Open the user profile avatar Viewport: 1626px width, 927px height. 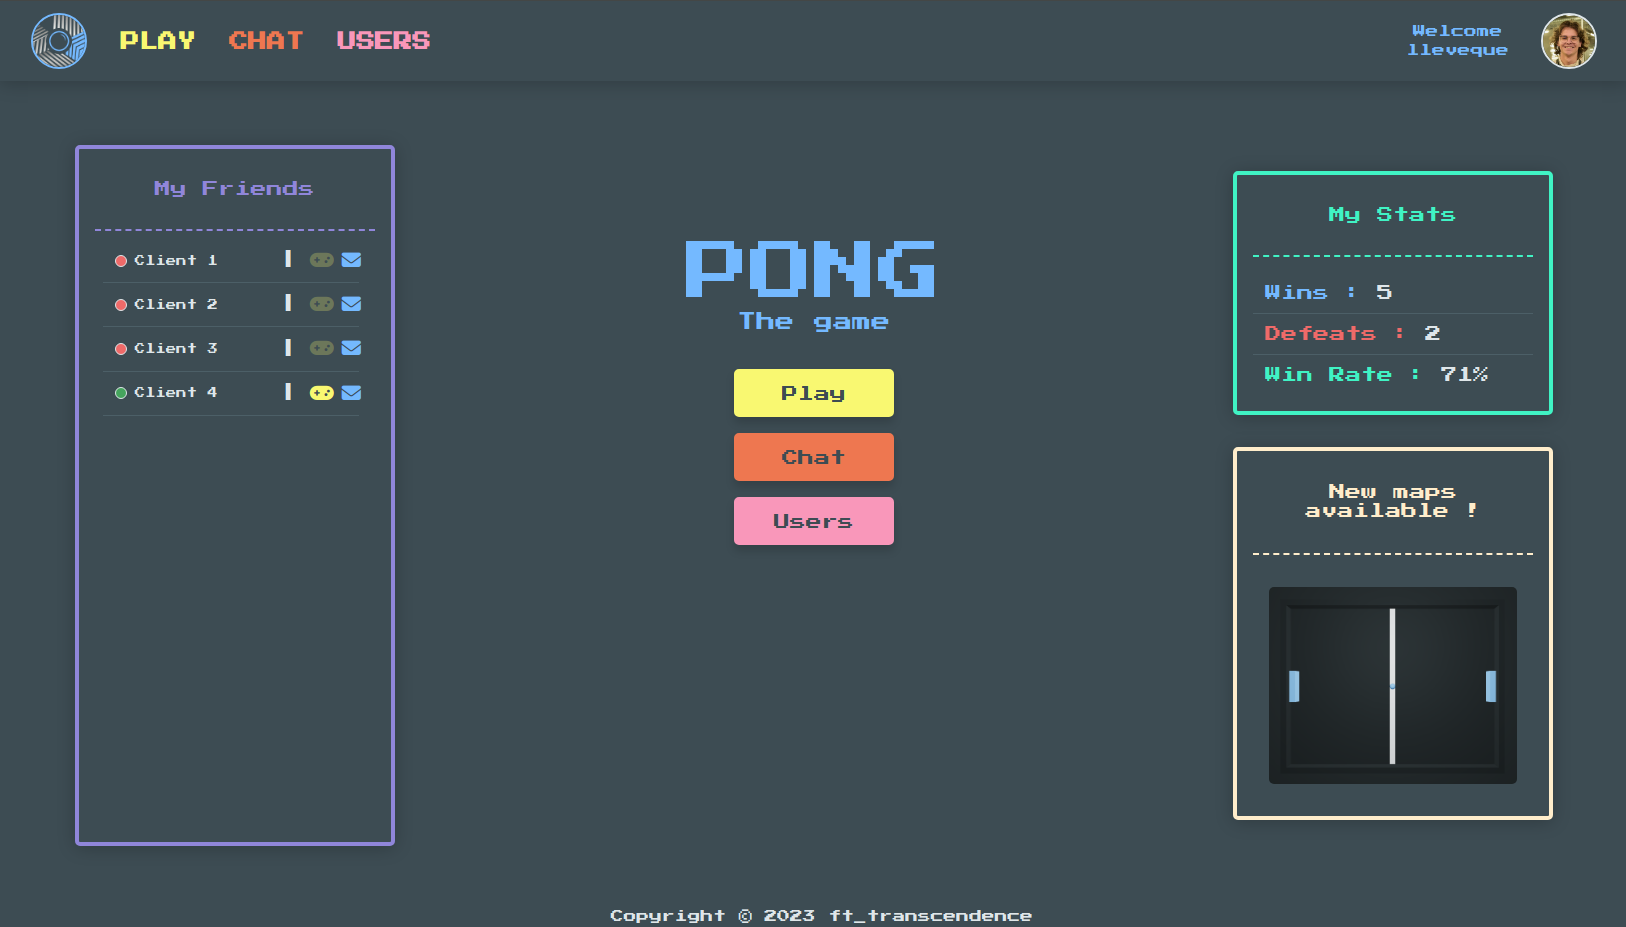[x=1568, y=41]
